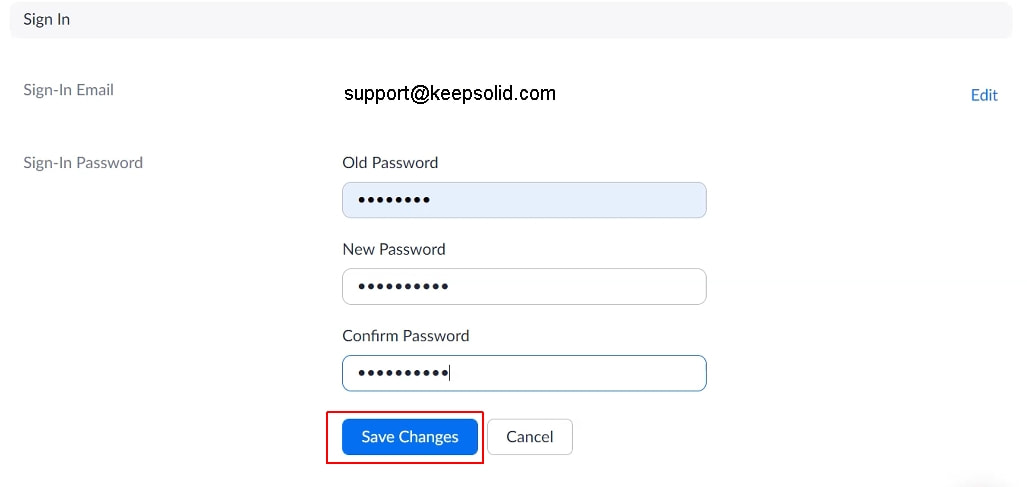Open the Edit link for Sign-In Email
Image resolution: width=1027 pixels, height=487 pixels.
(x=984, y=95)
